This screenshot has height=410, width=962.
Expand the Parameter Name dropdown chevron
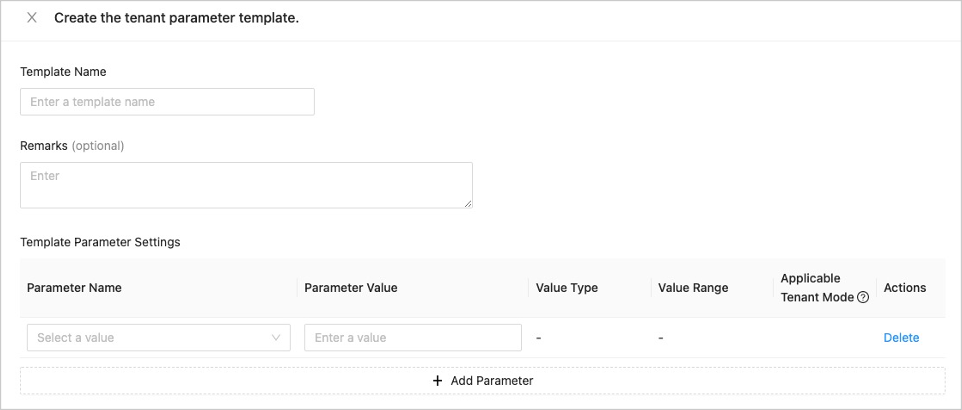[x=277, y=338]
